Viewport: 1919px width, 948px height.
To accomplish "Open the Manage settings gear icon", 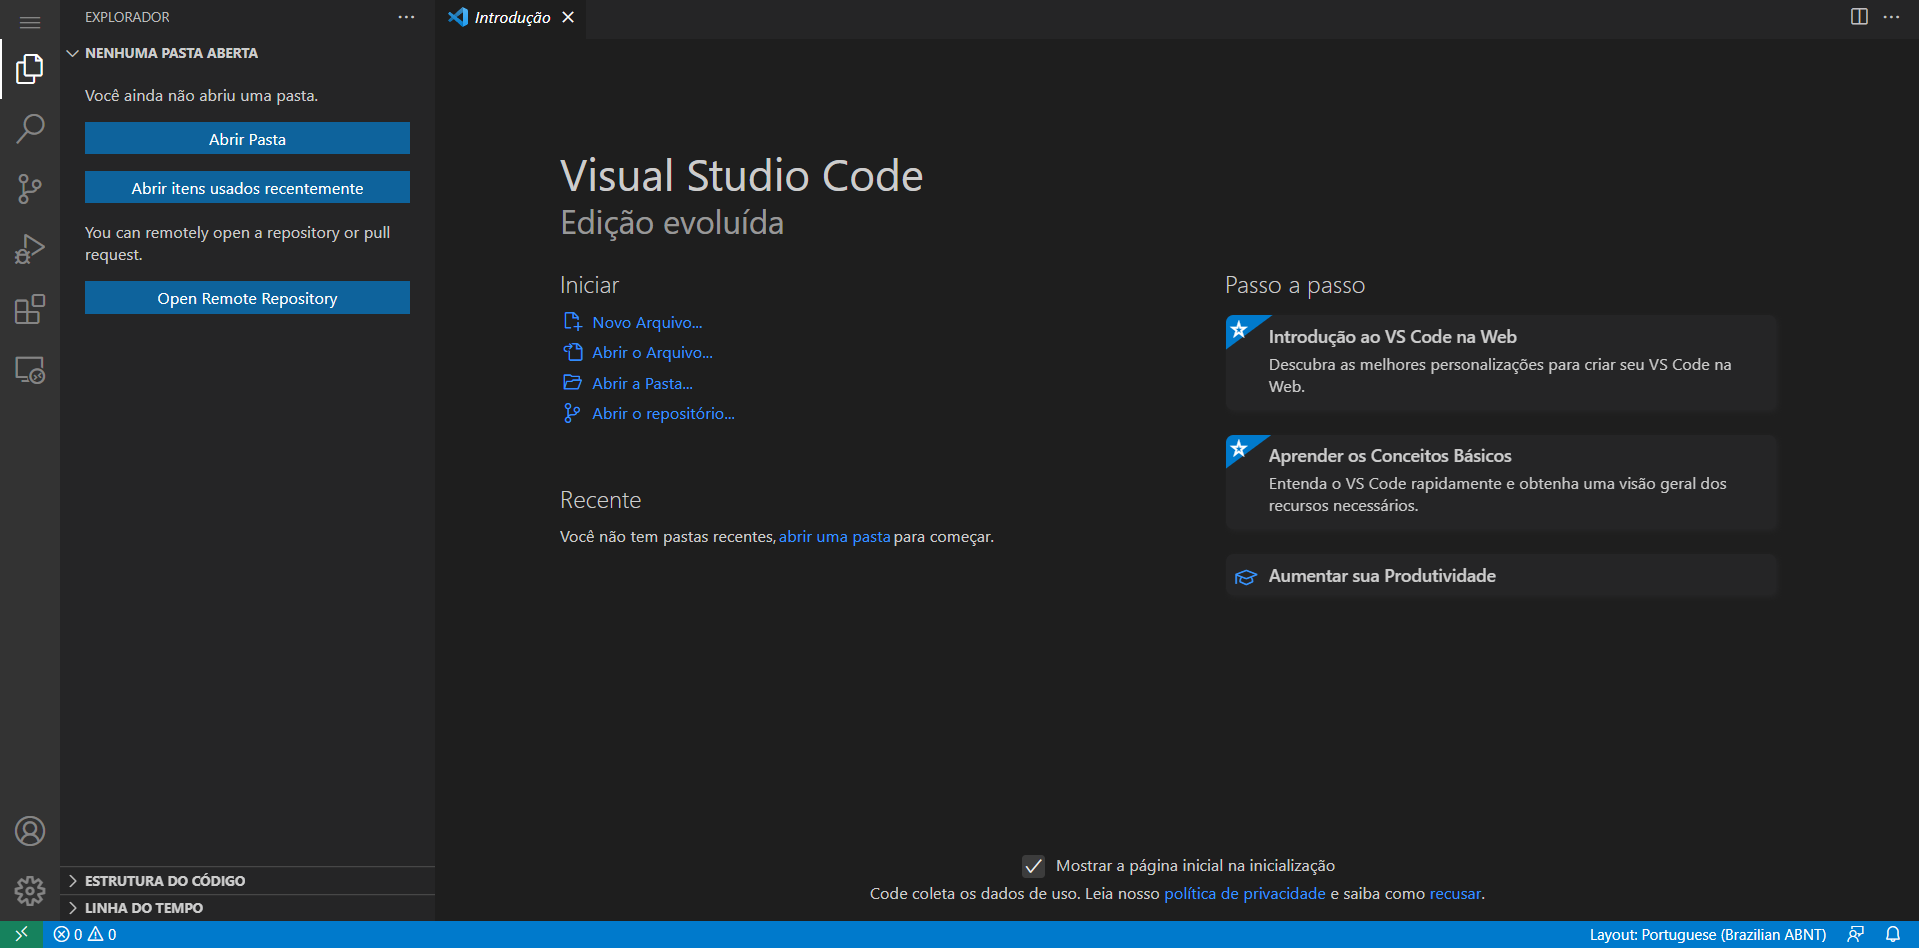I will coord(30,890).
